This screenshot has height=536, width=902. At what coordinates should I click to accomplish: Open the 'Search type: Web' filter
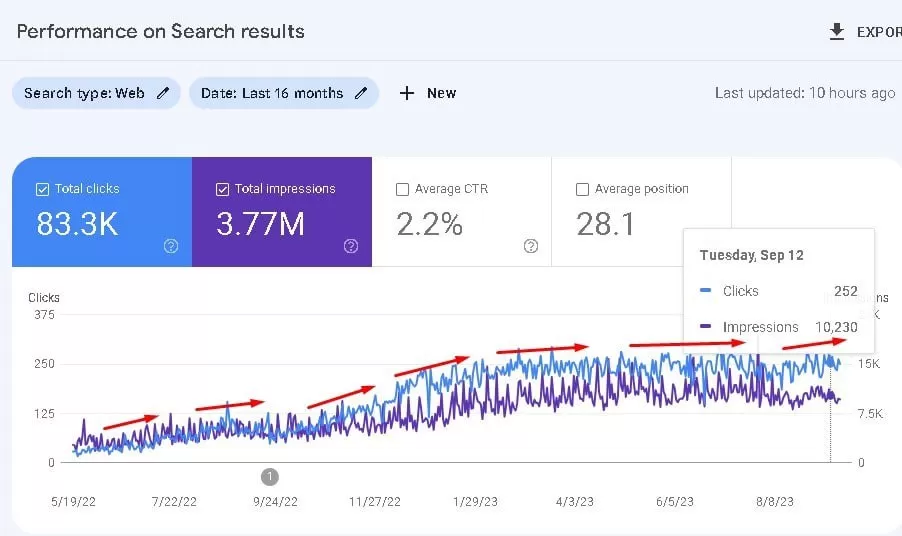[85, 93]
